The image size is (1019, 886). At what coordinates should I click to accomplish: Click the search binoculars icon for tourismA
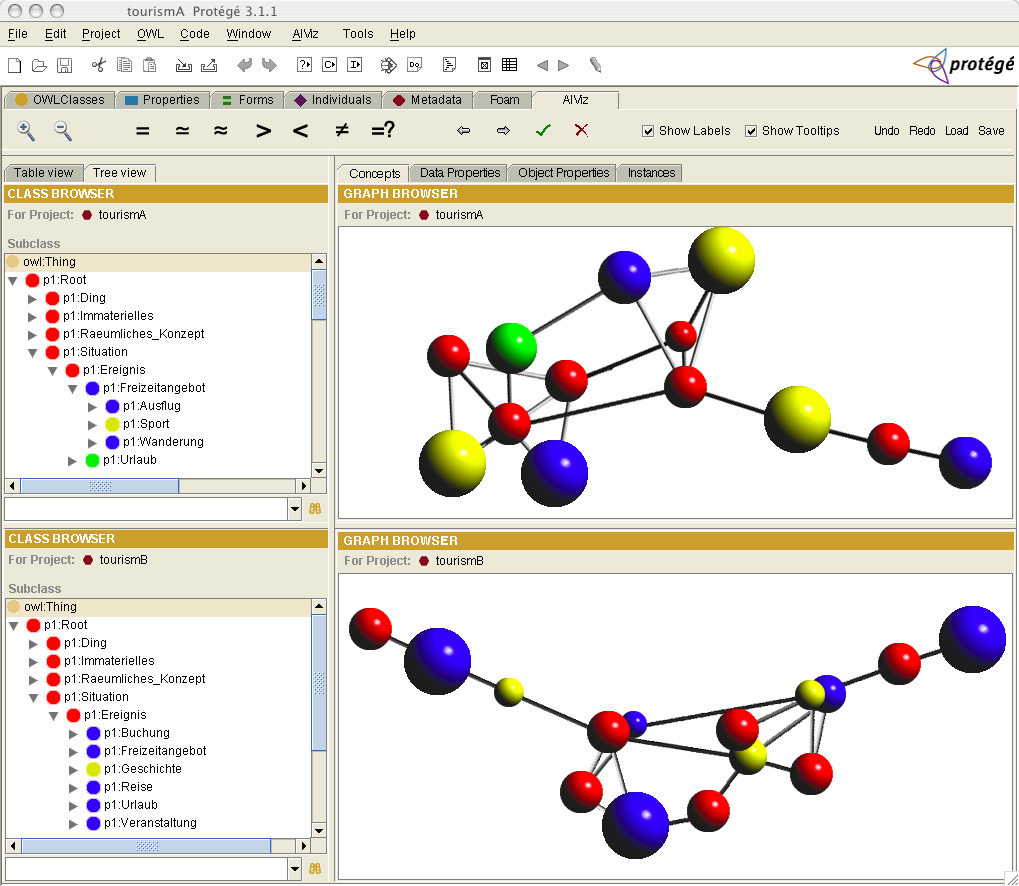coord(315,509)
